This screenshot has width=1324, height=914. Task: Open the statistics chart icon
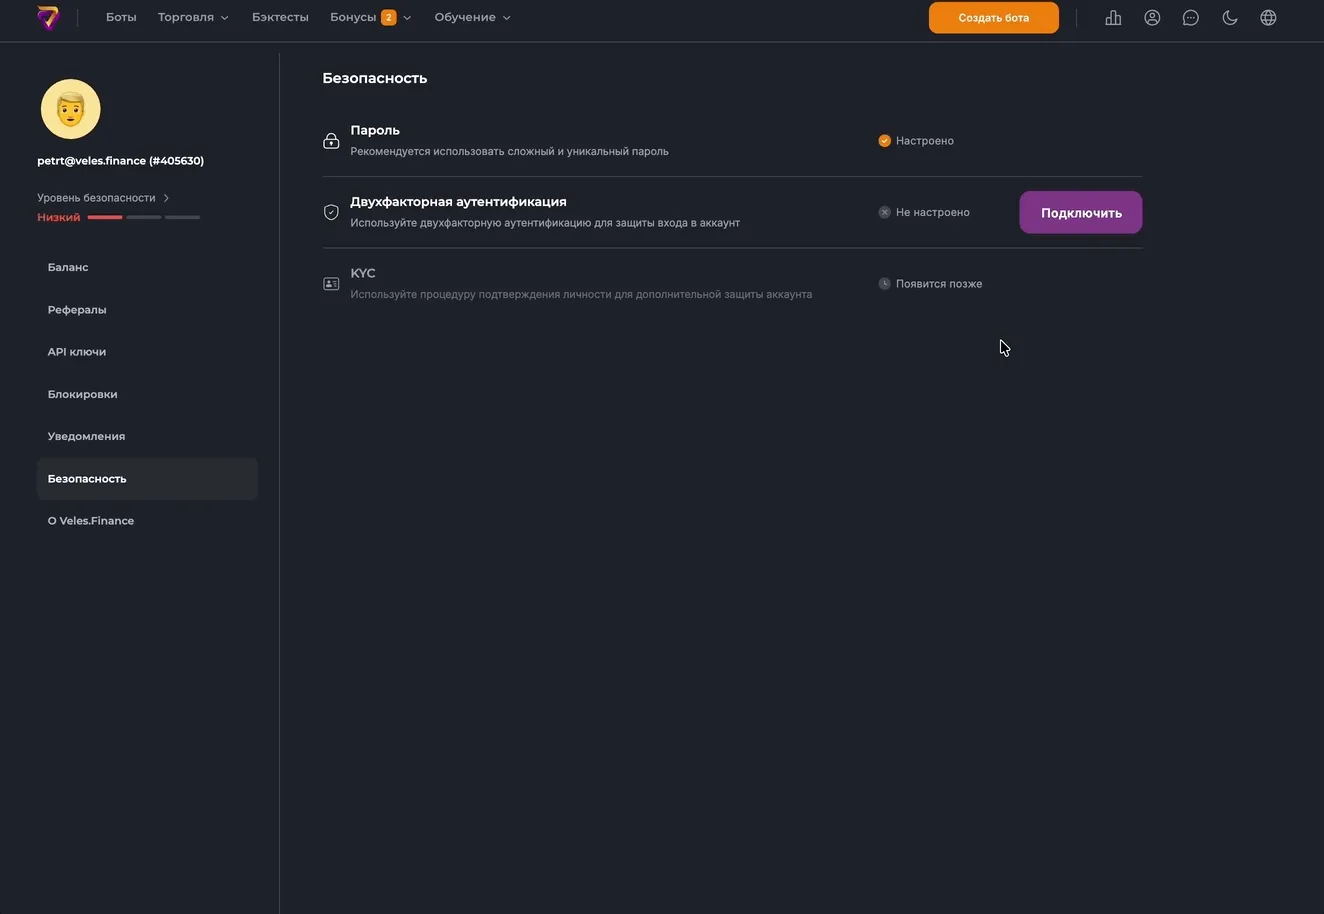point(1113,18)
